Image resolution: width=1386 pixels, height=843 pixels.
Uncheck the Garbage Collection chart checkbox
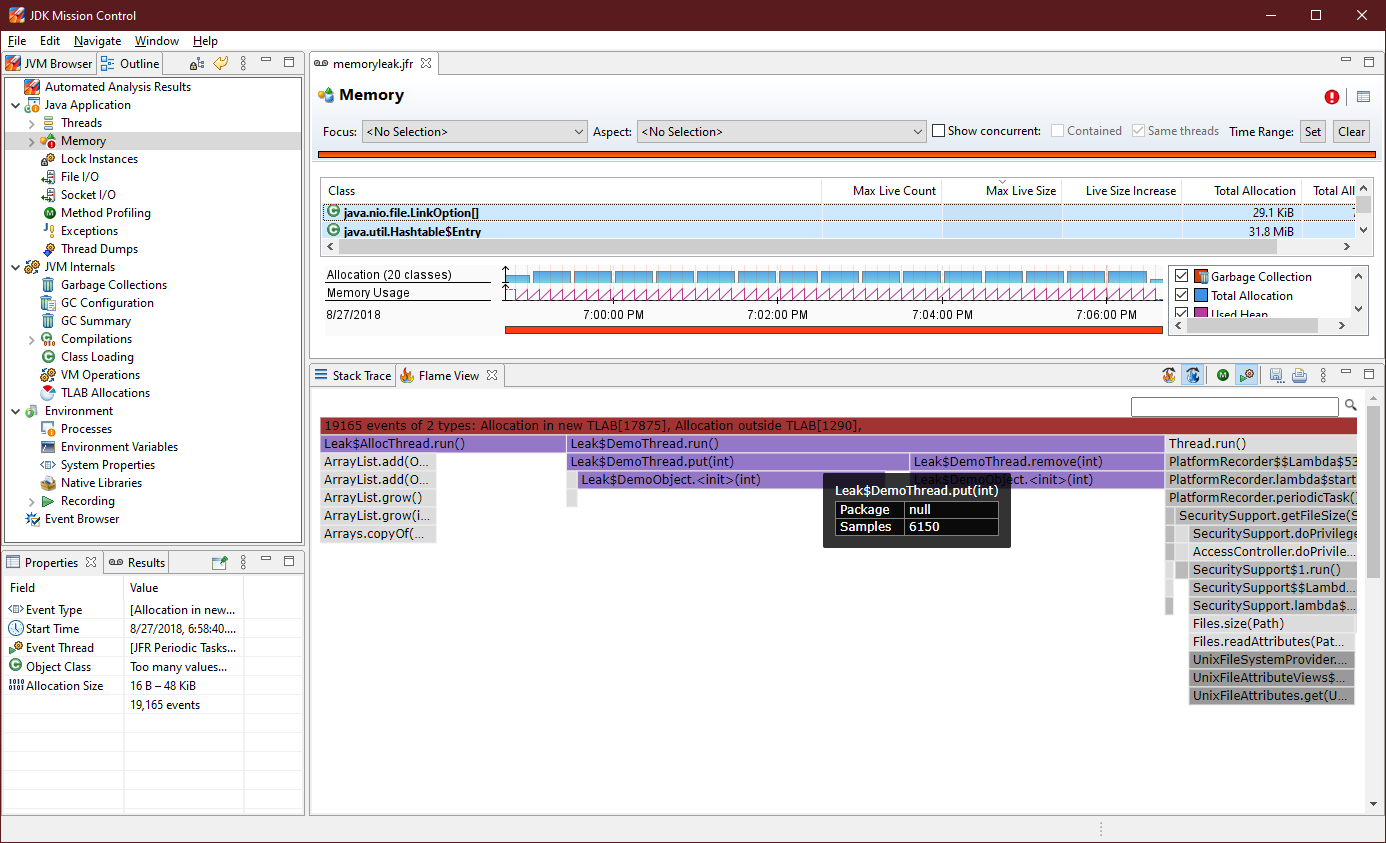[1182, 277]
